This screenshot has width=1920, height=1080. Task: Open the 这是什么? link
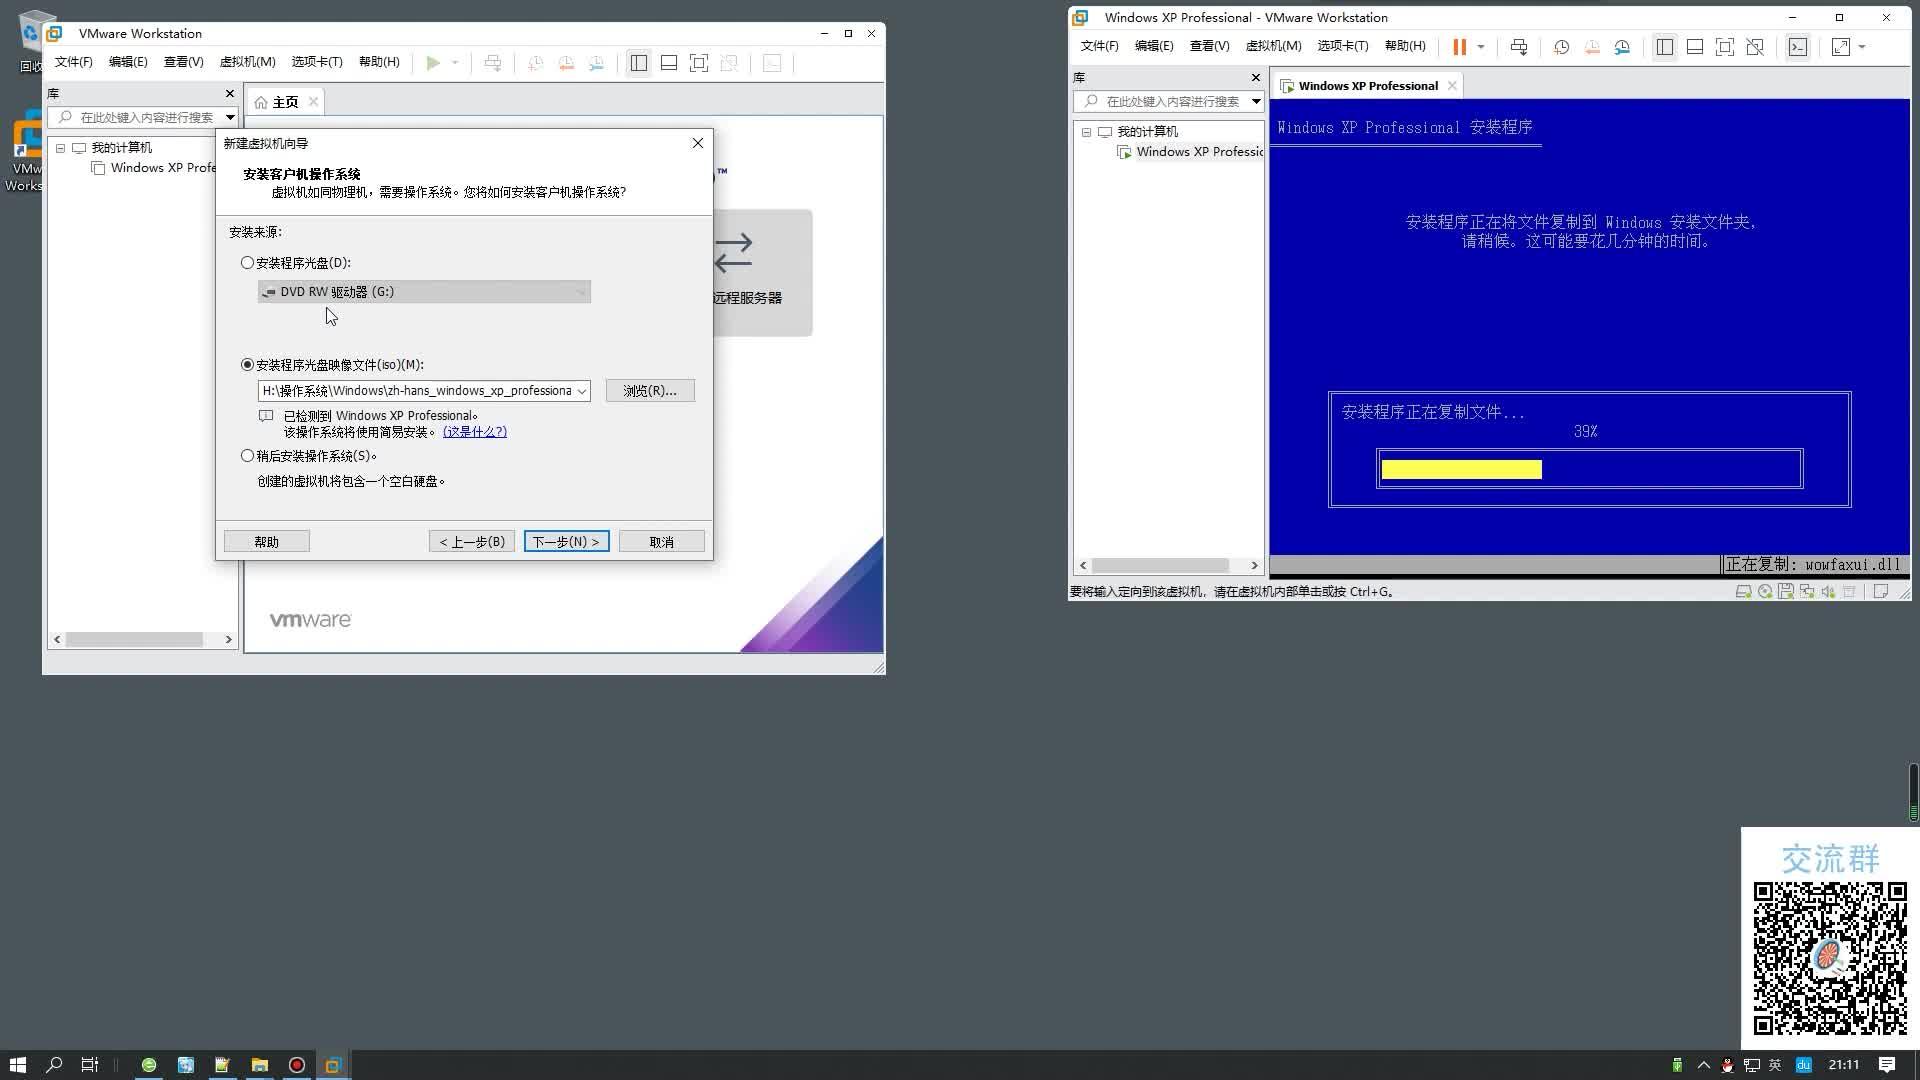pyautogui.click(x=475, y=432)
